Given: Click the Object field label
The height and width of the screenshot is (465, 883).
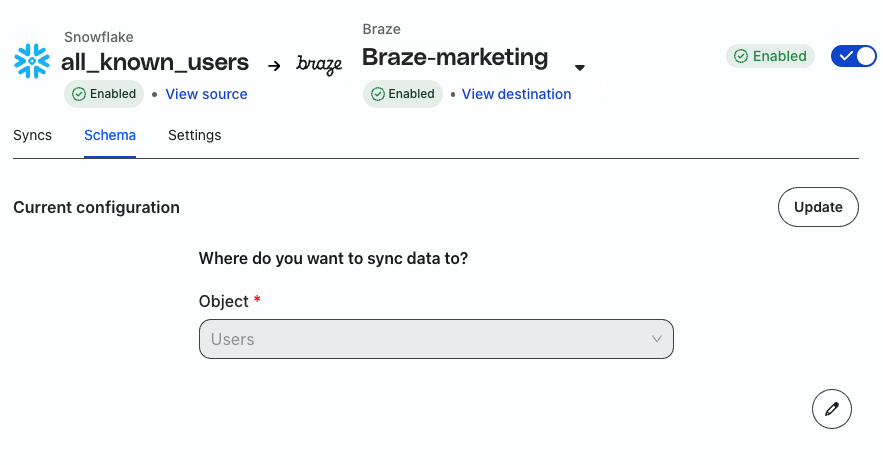Looking at the screenshot, I should tap(224, 301).
